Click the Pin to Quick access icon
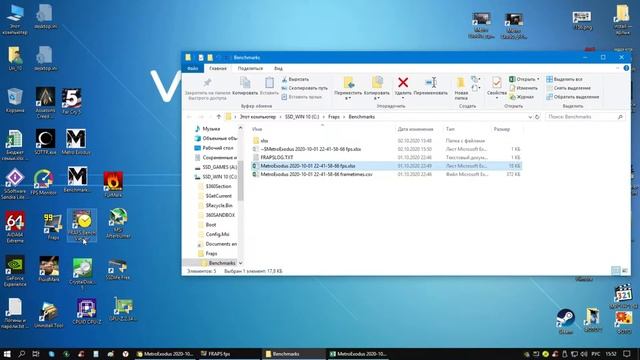Viewport: 640px width, 360px height. point(207,83)
